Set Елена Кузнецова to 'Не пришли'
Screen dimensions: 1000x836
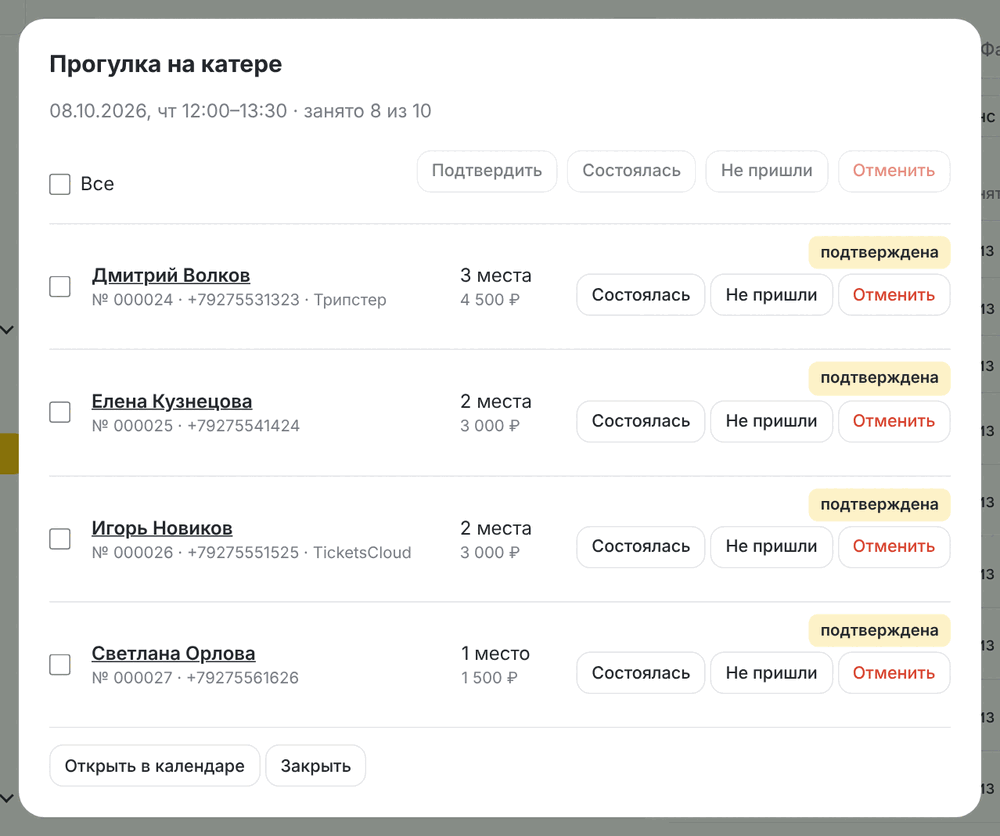click(772, 421)
